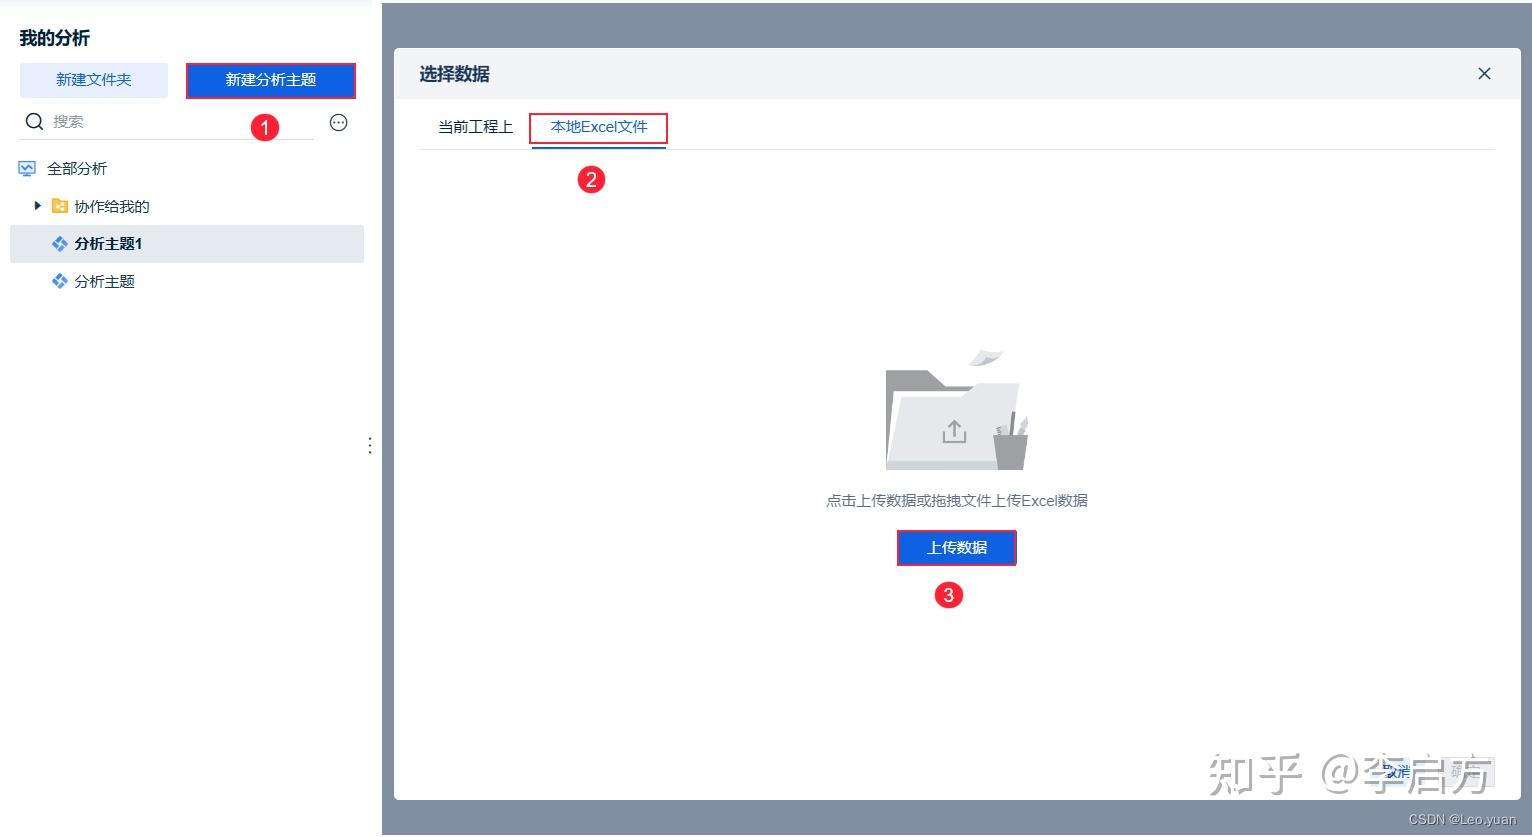
Task: Open the more options ellipsis icon
Action: [x=339, y=123]
